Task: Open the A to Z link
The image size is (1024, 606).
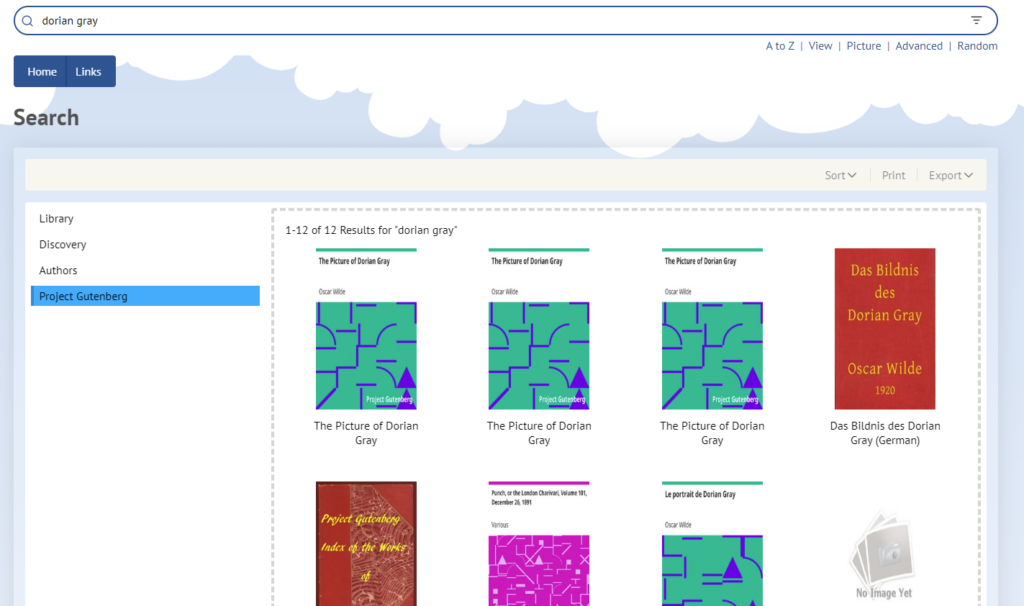Action: point(780,46)
